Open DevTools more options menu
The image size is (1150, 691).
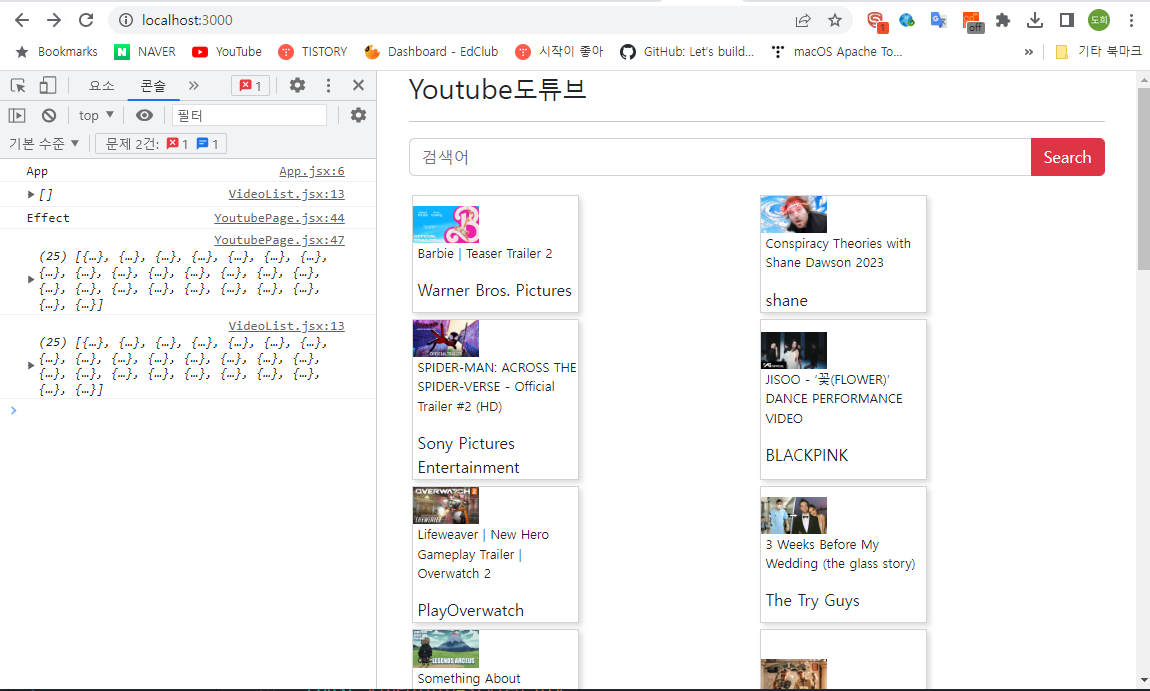[x=329, y=85]
